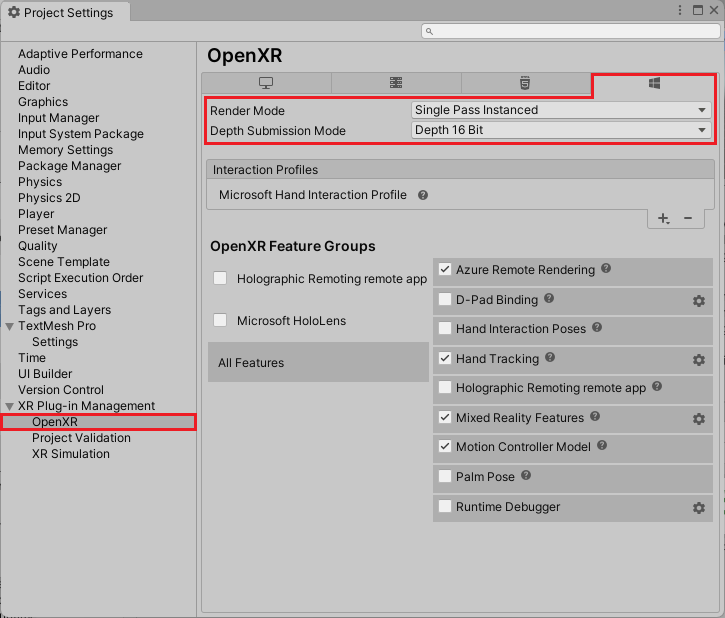This screenshot has height=618, width=725.
Task: Show help for Mixed Reality Features
Action: [x=595, y=416]
